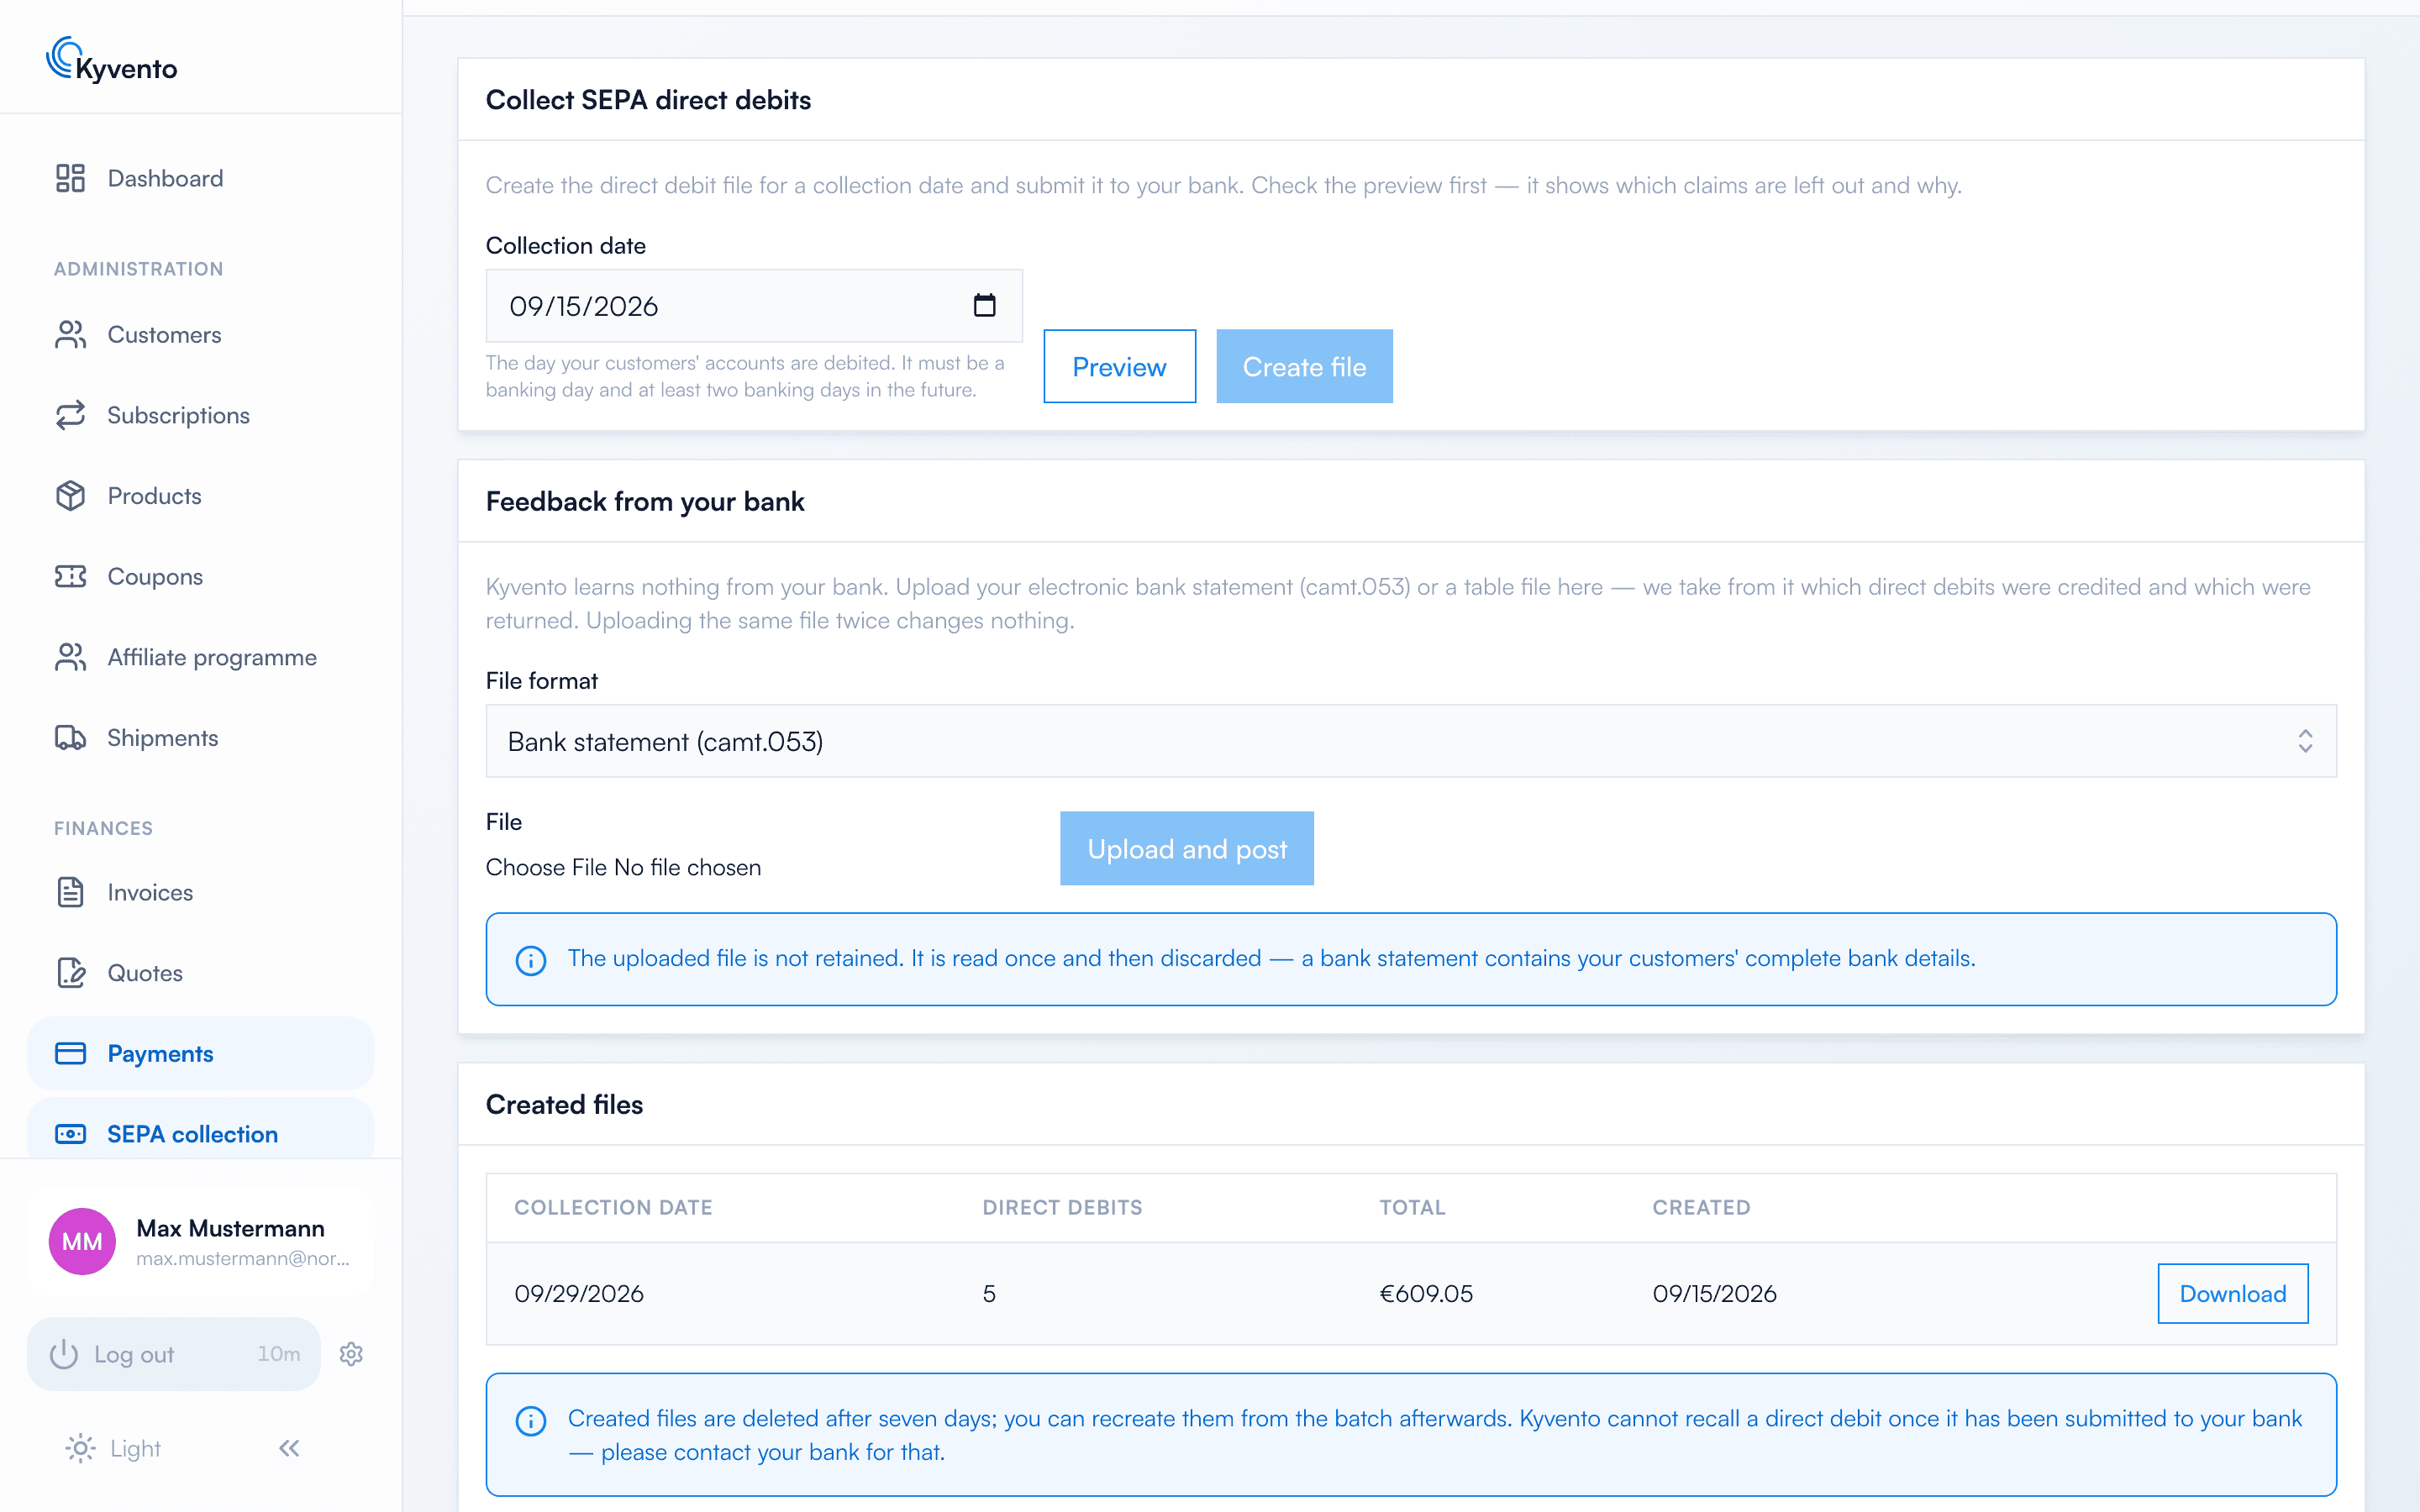Click the MM user avatar
The width and height of the screenshot is (2420, 1512).
[82, 1241]
